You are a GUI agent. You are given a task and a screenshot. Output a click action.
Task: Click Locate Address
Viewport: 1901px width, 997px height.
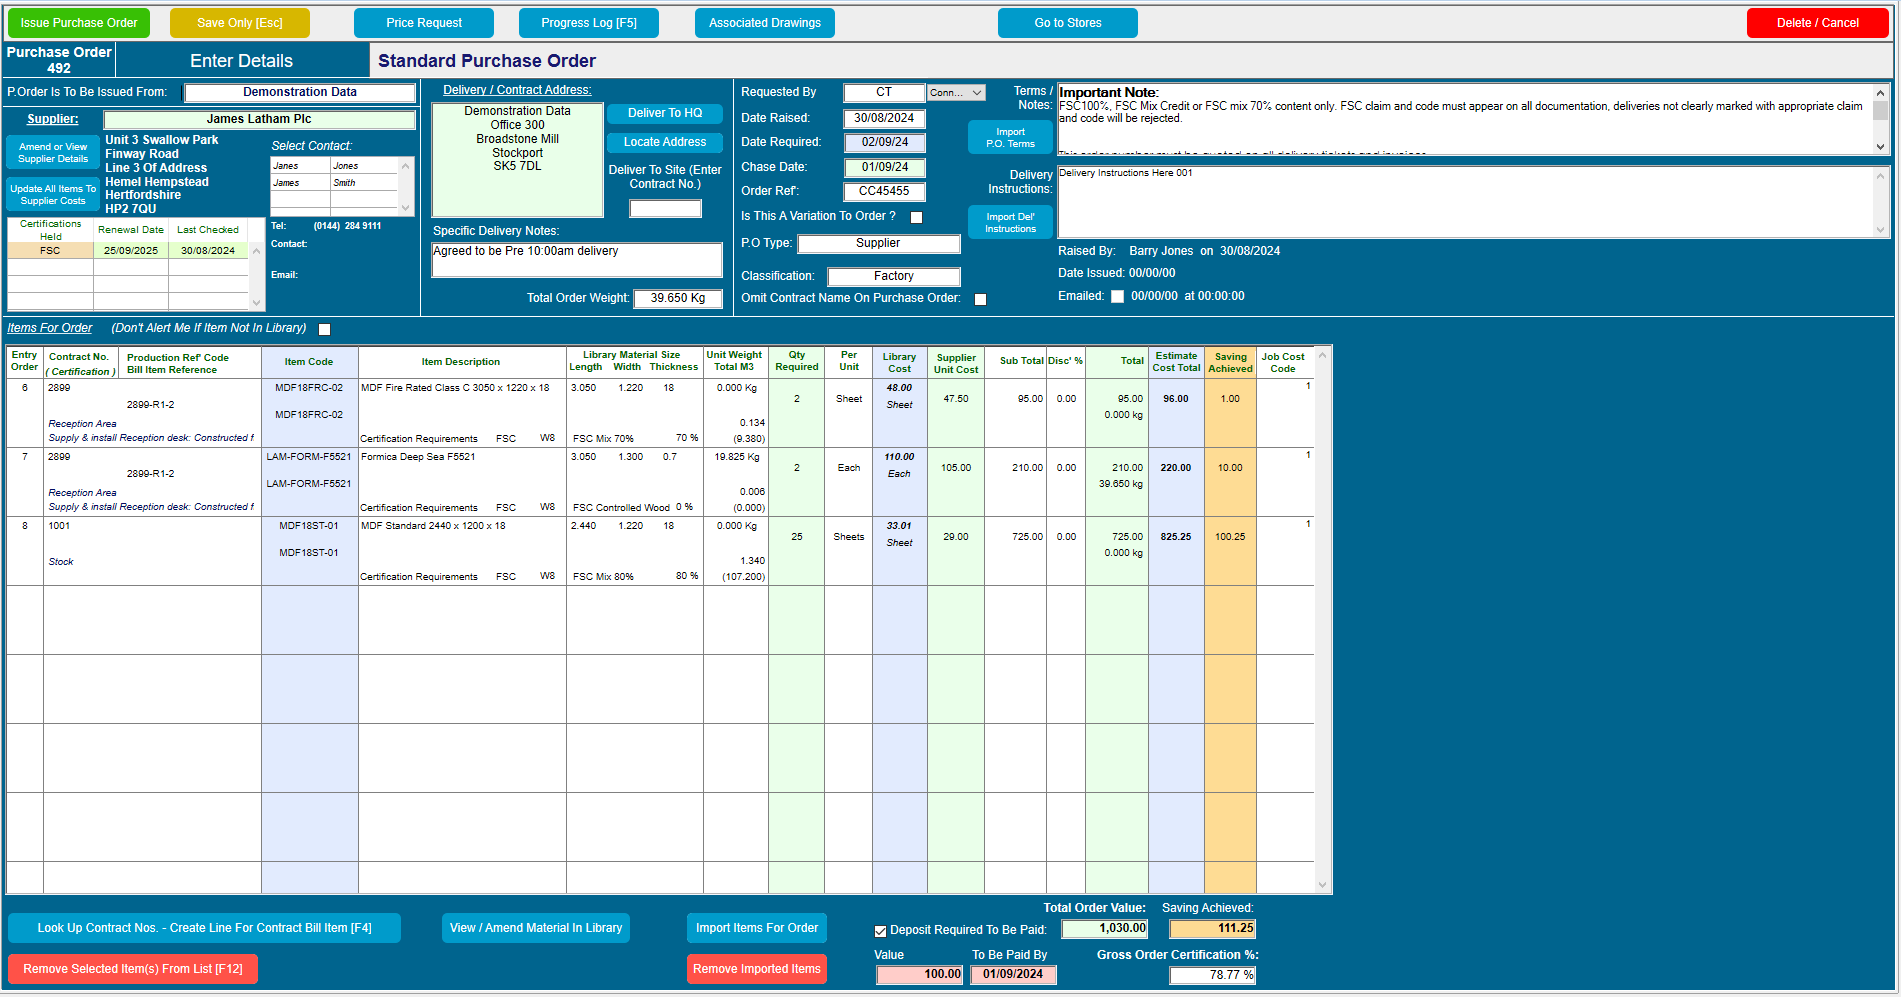click(664, 142)
